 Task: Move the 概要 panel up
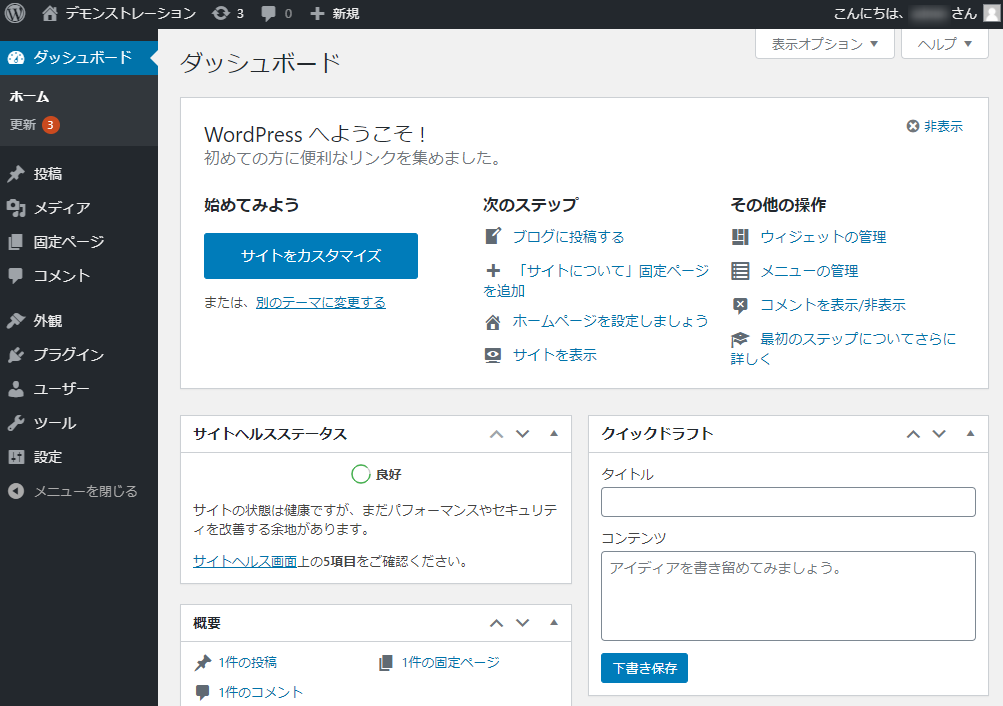click(496, 623)
